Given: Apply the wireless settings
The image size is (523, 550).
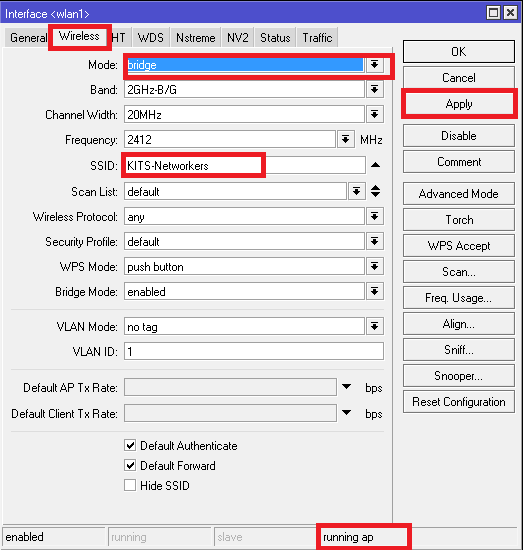Looking at the screenshot, I should pyautogui.click(x=459, y=104).
